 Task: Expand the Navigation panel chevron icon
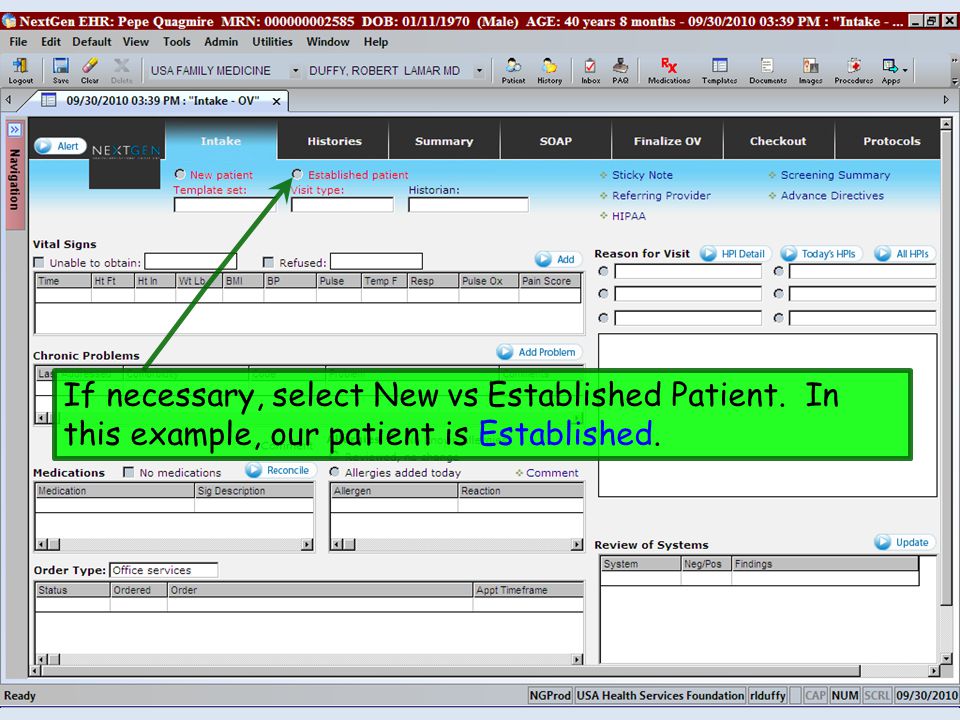15,130
